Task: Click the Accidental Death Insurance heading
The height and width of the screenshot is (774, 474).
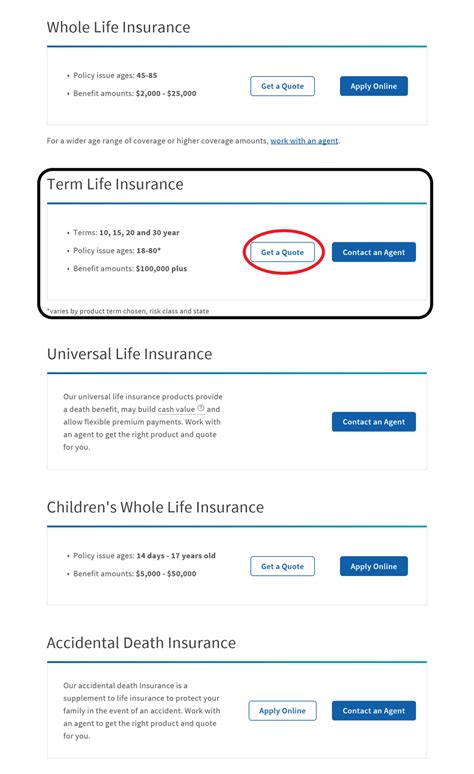Action: 141,643
